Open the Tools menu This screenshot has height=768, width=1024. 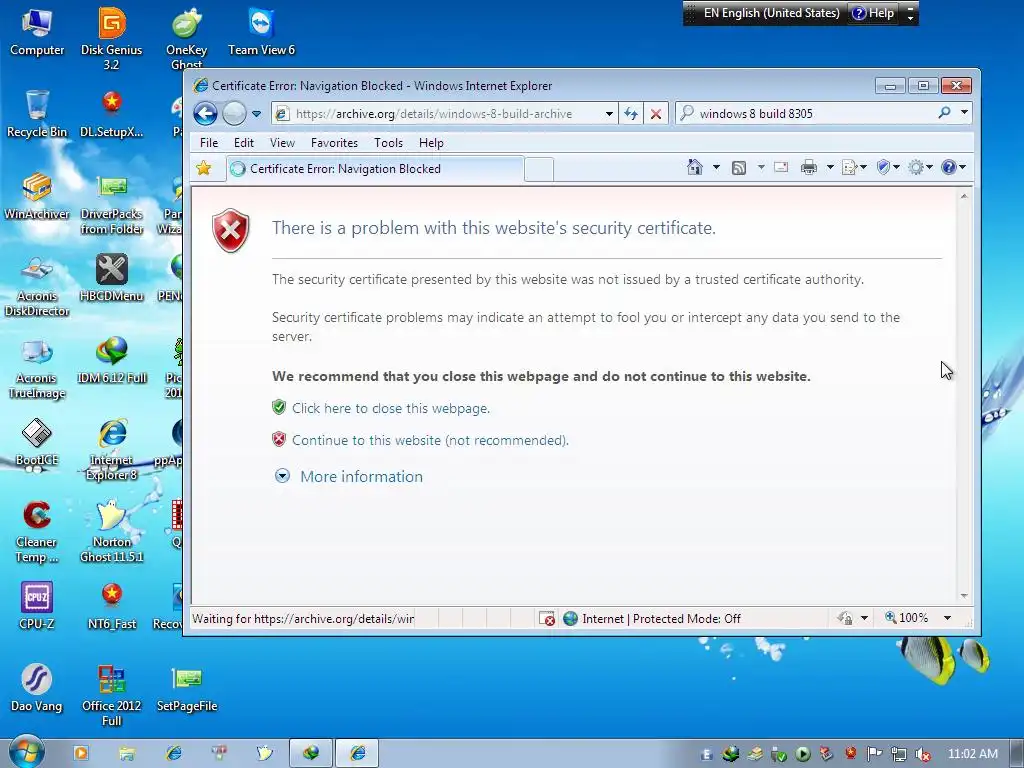coord(388,142)
